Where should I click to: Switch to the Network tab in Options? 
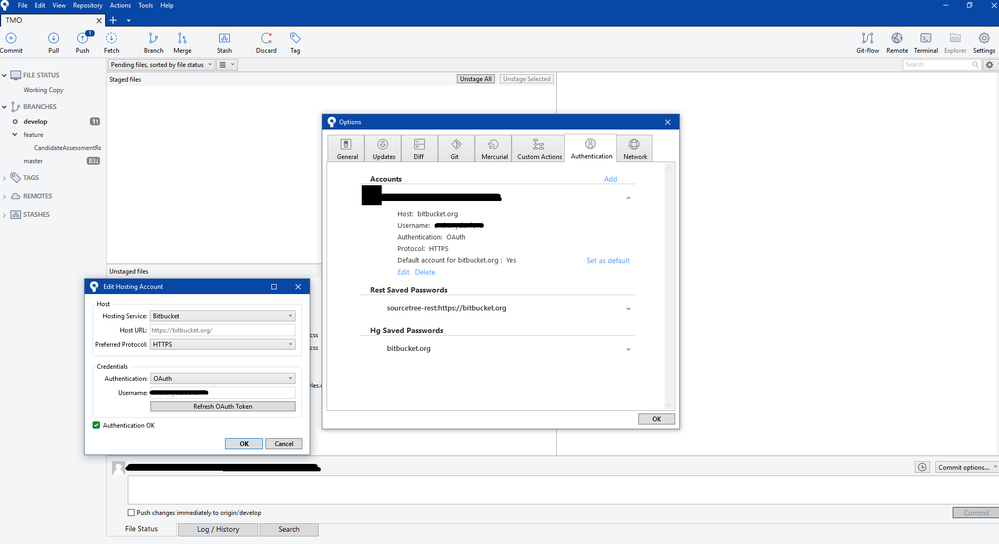tap(634, 149)
